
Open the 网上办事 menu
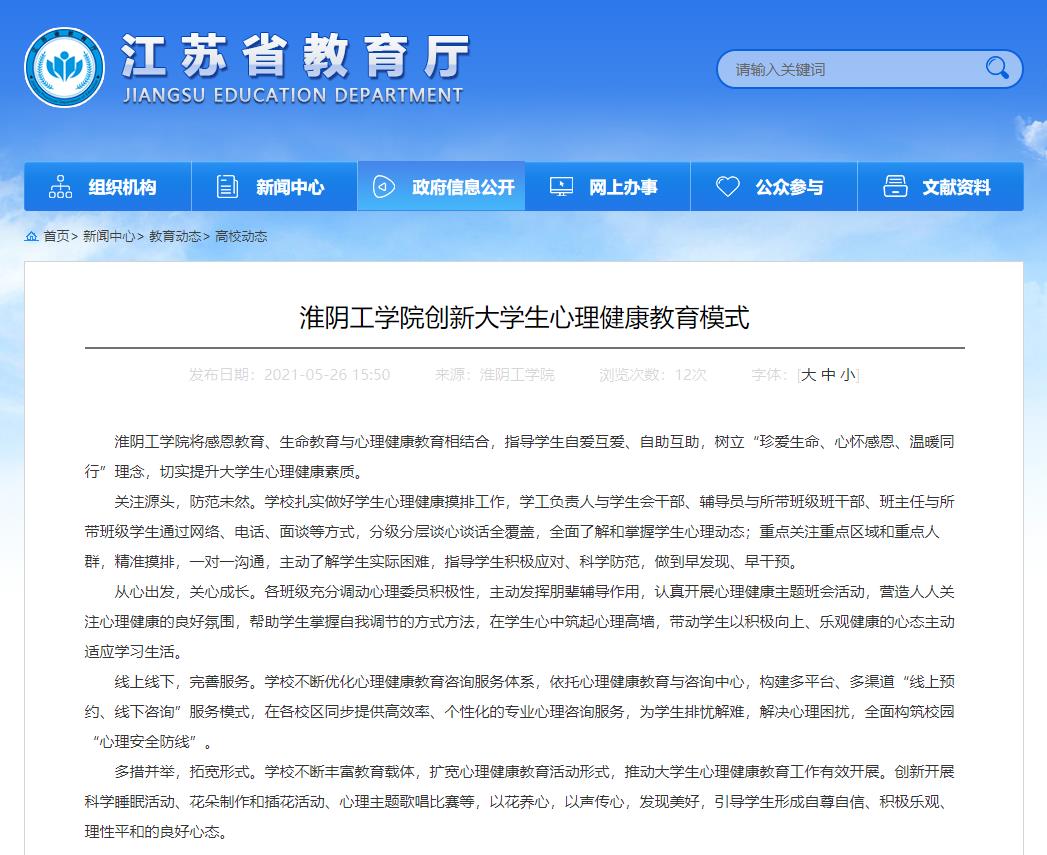point(607,186)
